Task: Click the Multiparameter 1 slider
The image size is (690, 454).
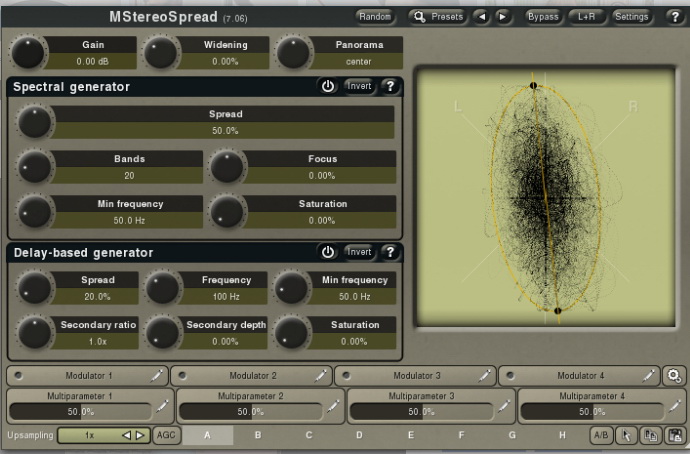Action: click(81, 412)
